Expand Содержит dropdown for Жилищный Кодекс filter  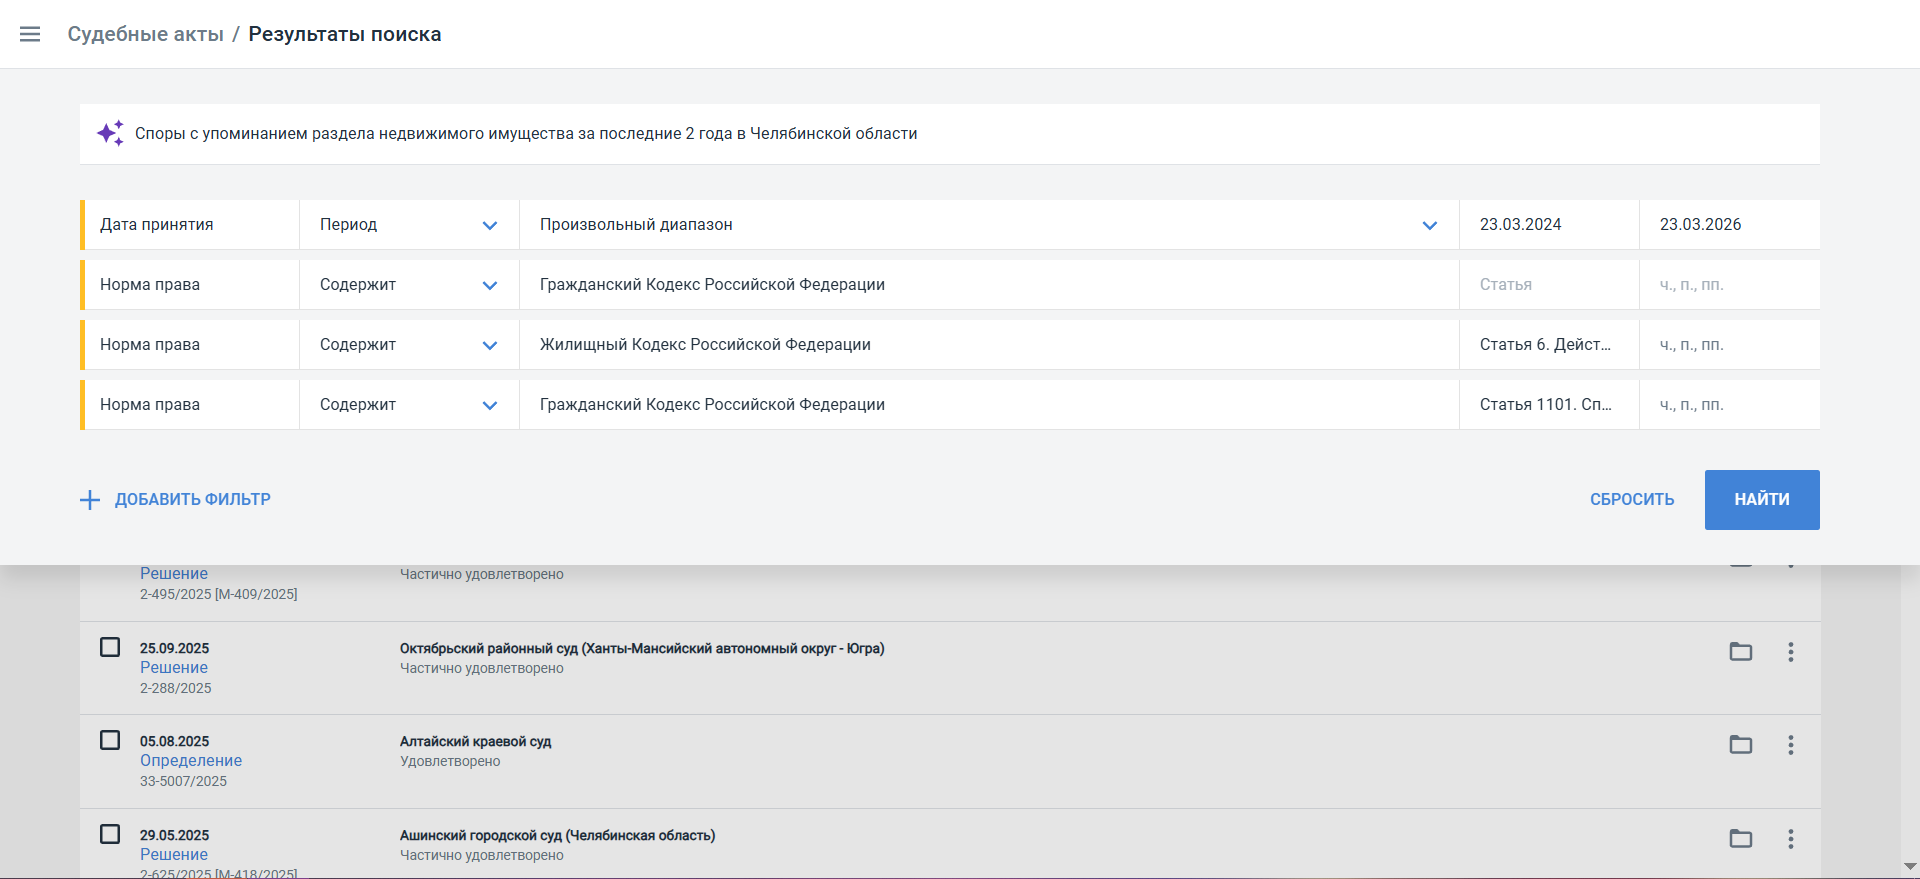coord(489,345)
